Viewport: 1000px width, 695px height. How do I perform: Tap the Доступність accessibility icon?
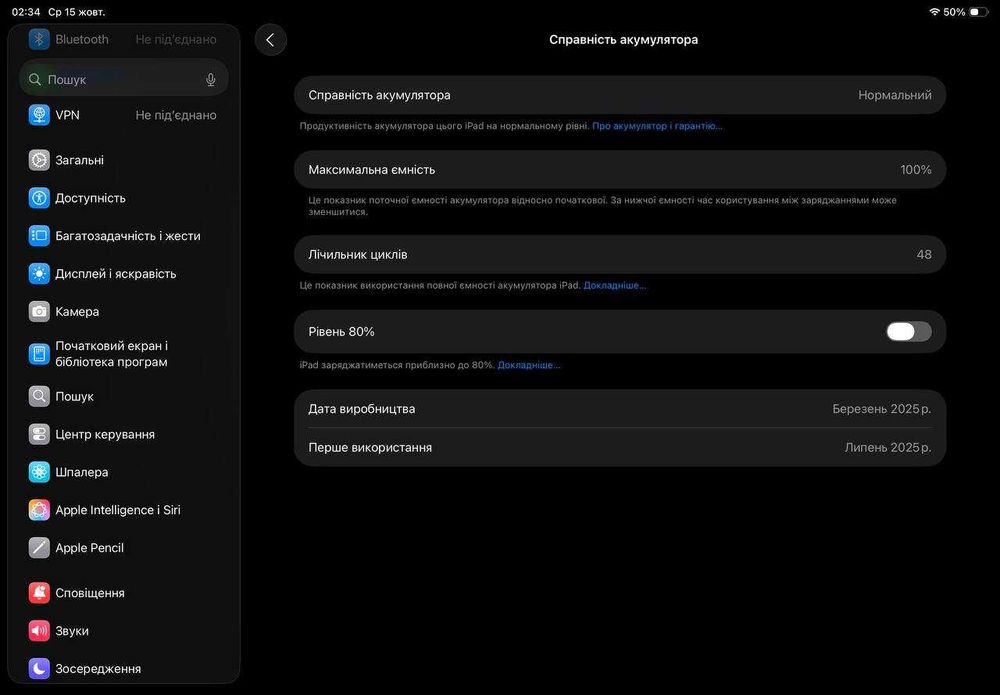pyautogui.click(x=39, y=198)
